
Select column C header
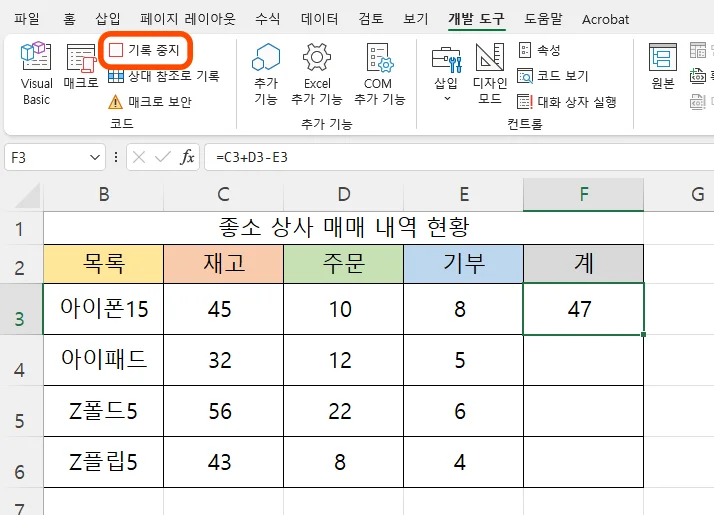[223, 194]
